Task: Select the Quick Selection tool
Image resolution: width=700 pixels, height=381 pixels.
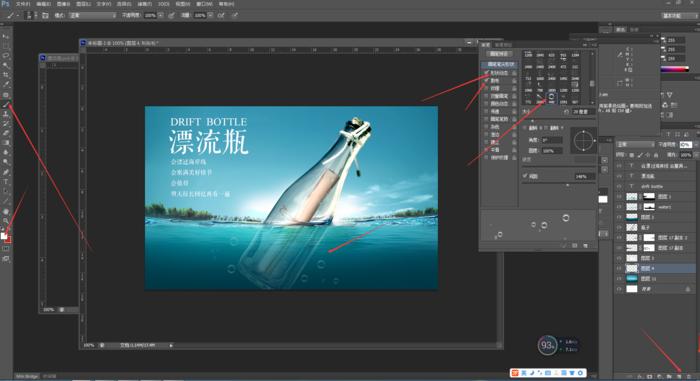Action: pos(6,65)
